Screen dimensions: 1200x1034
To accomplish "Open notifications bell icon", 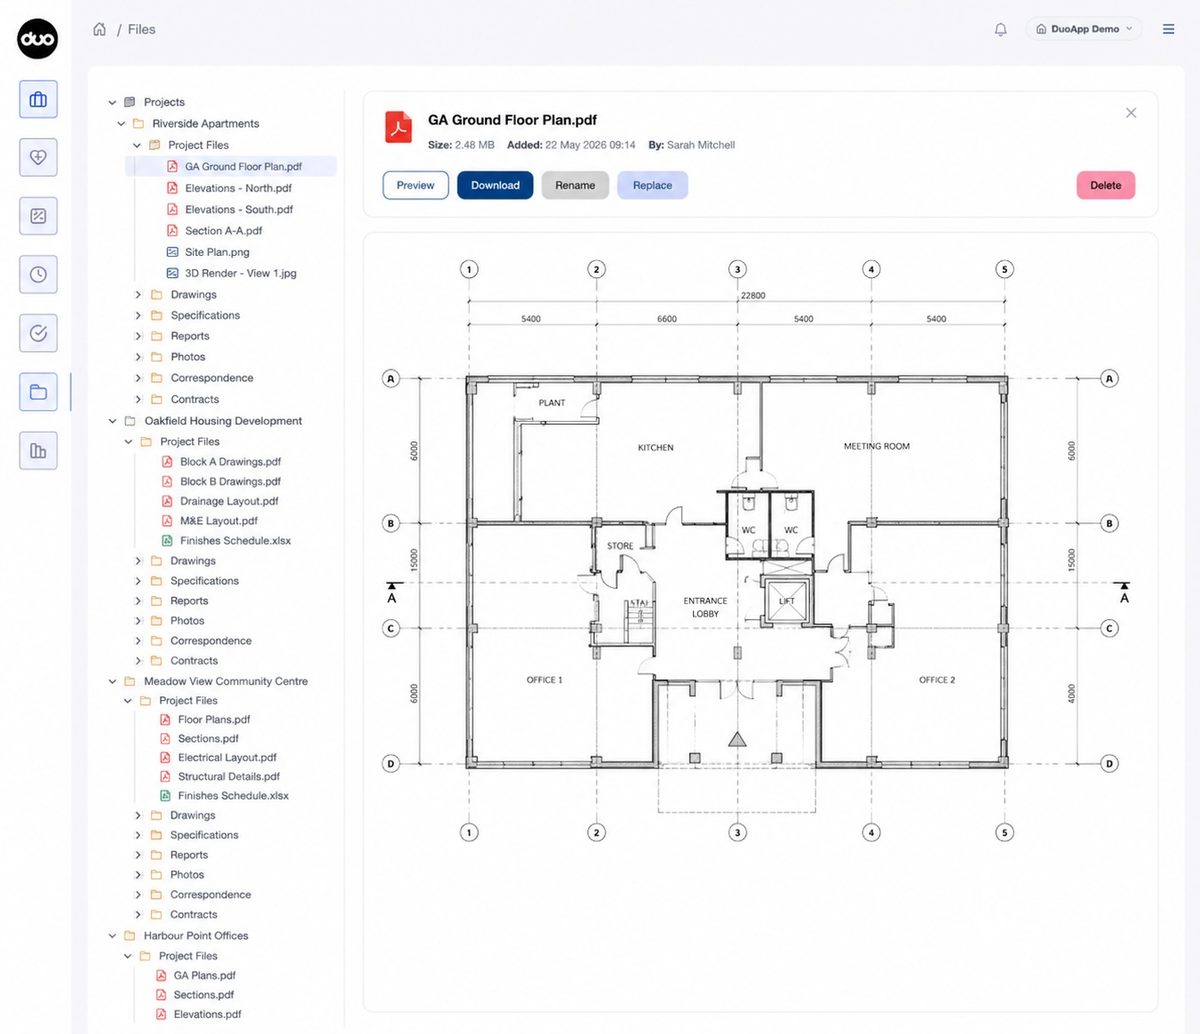I will coord(1000,29).
